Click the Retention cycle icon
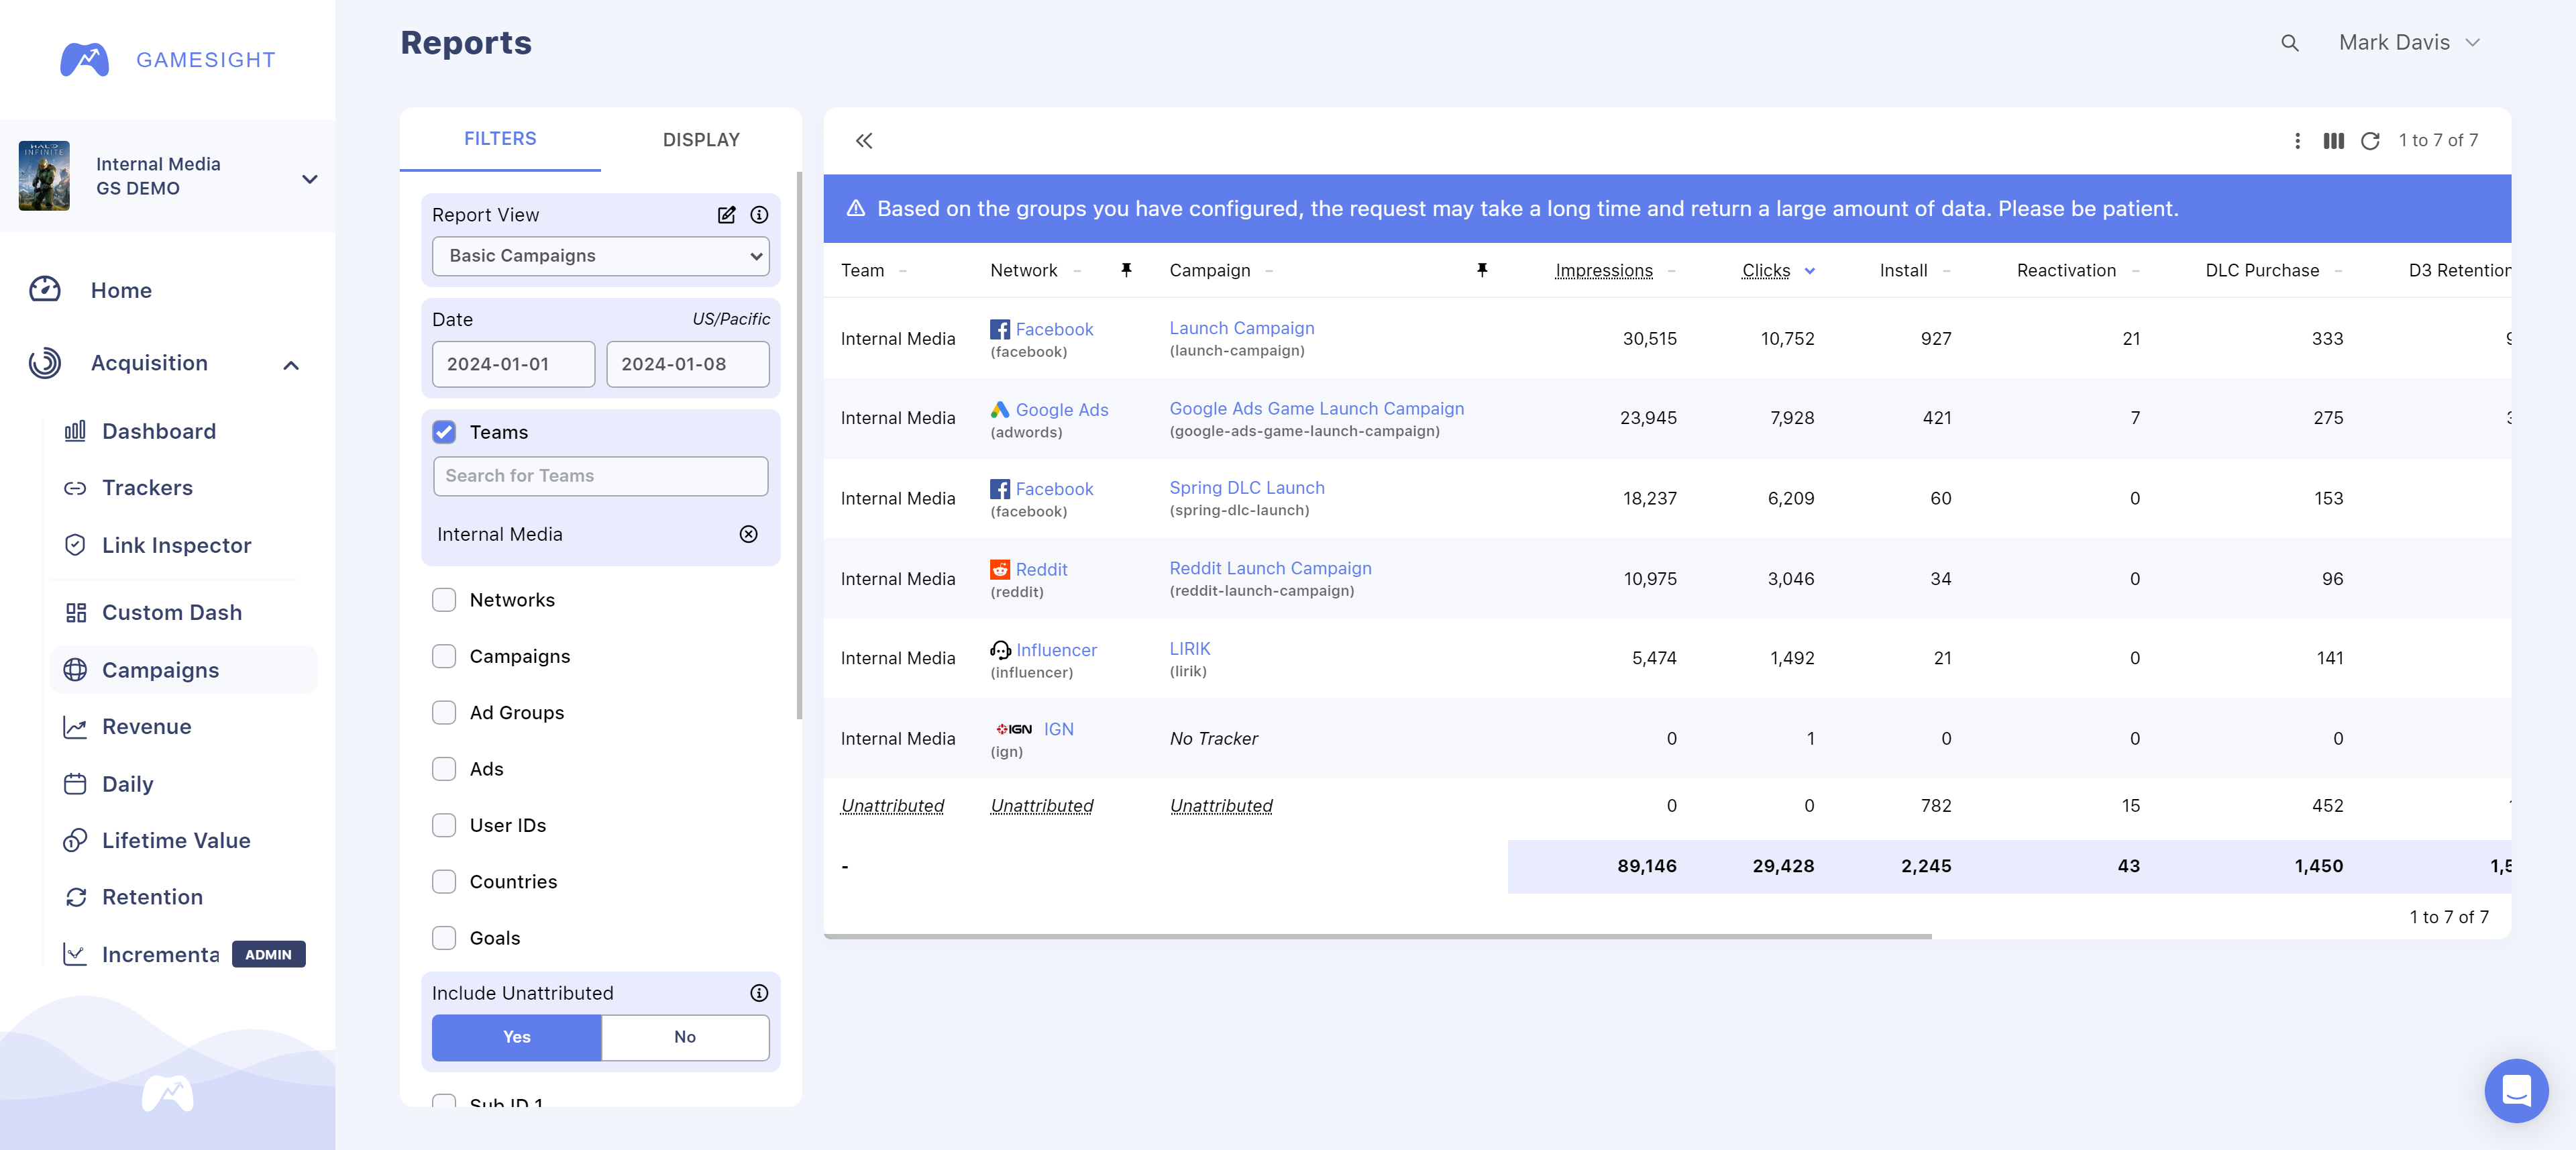 pos(75,897)
